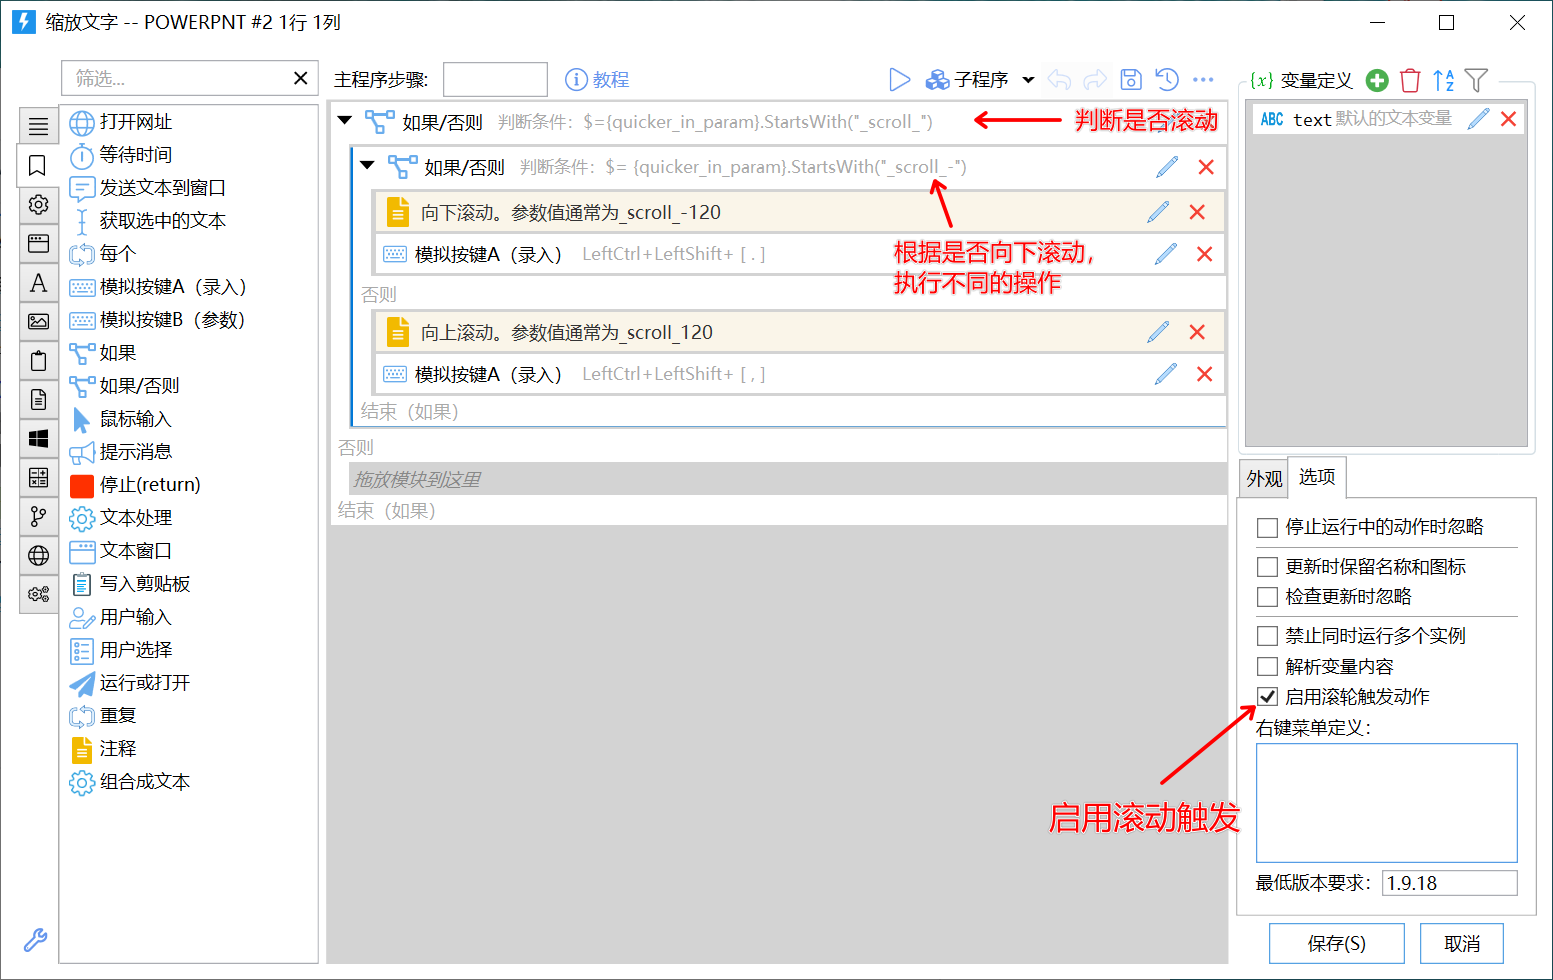Open version history clock icon

[1167, 79]
